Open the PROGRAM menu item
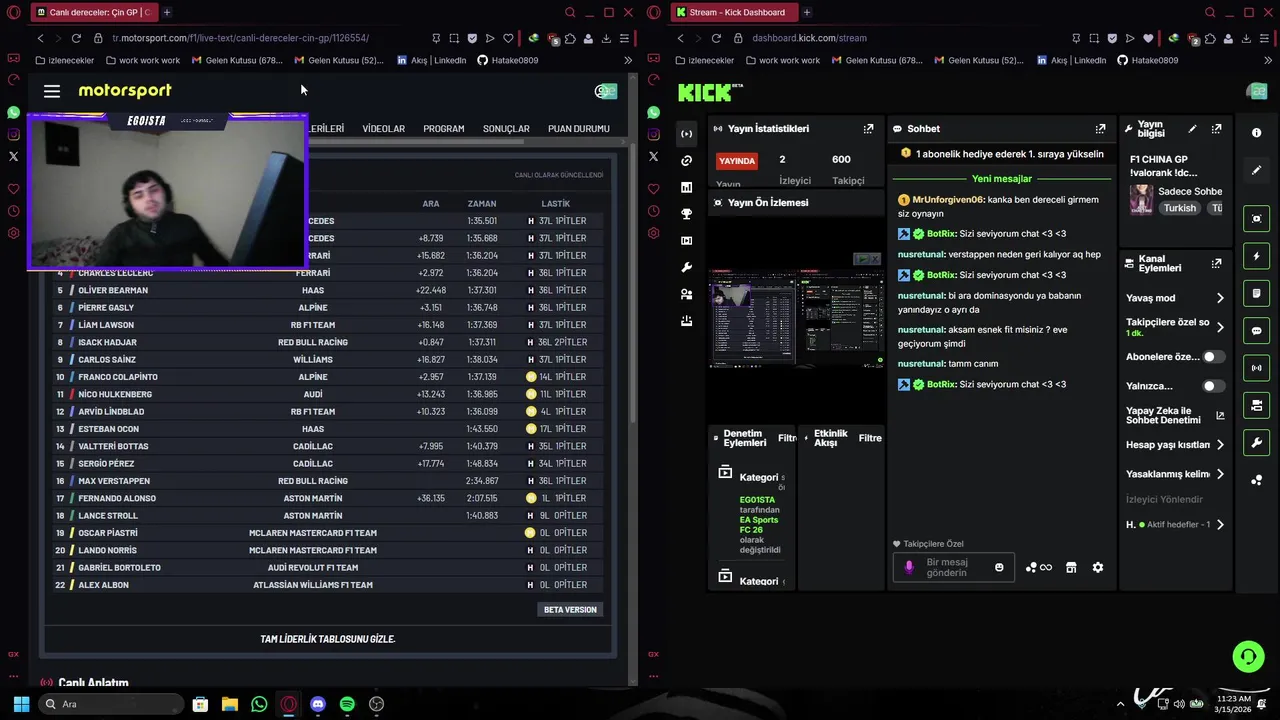1280x720 pixels. point(443,129)
